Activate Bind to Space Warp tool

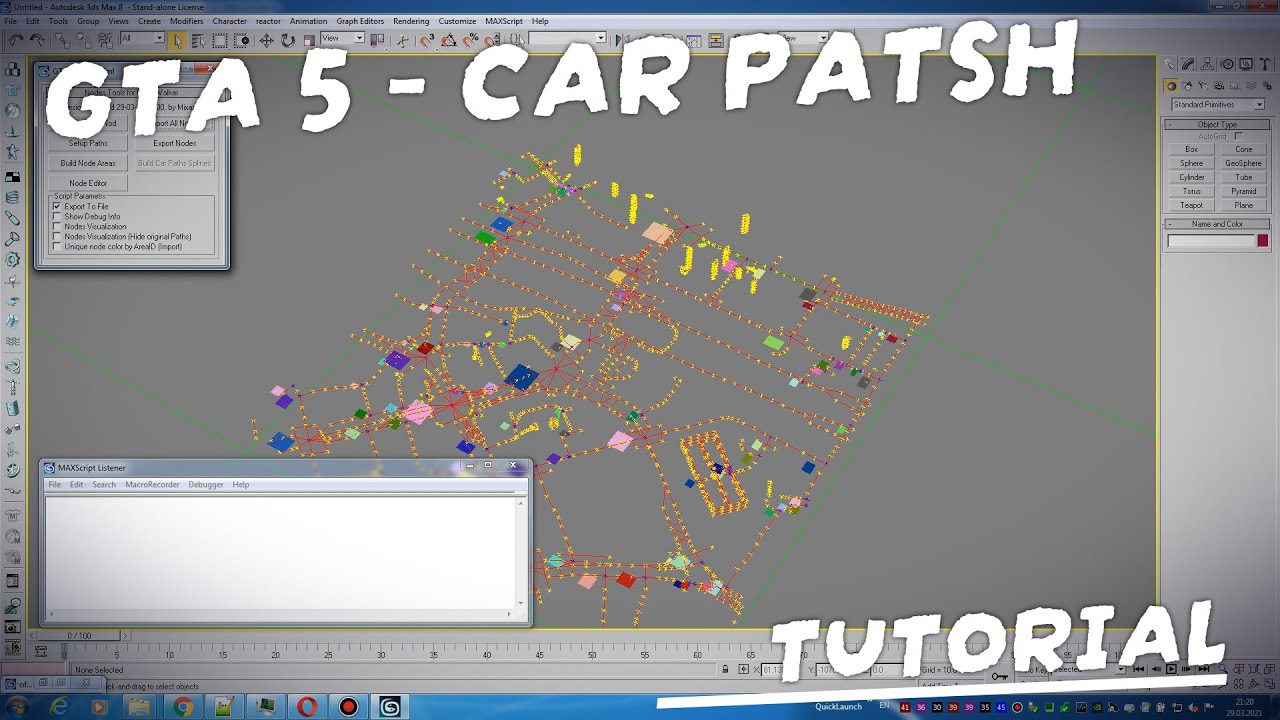point(104,40)
